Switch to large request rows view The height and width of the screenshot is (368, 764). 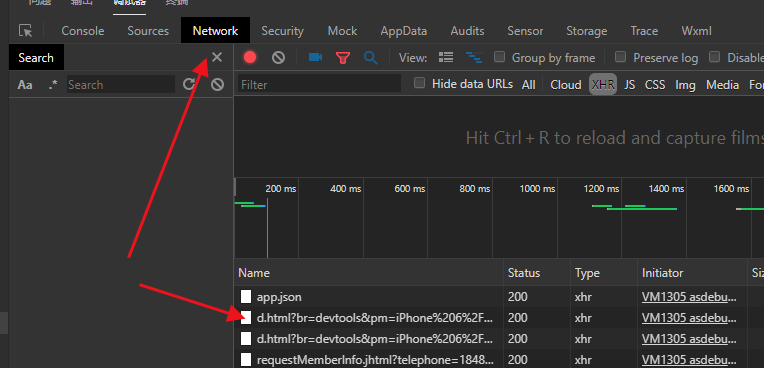coord(446,58)
